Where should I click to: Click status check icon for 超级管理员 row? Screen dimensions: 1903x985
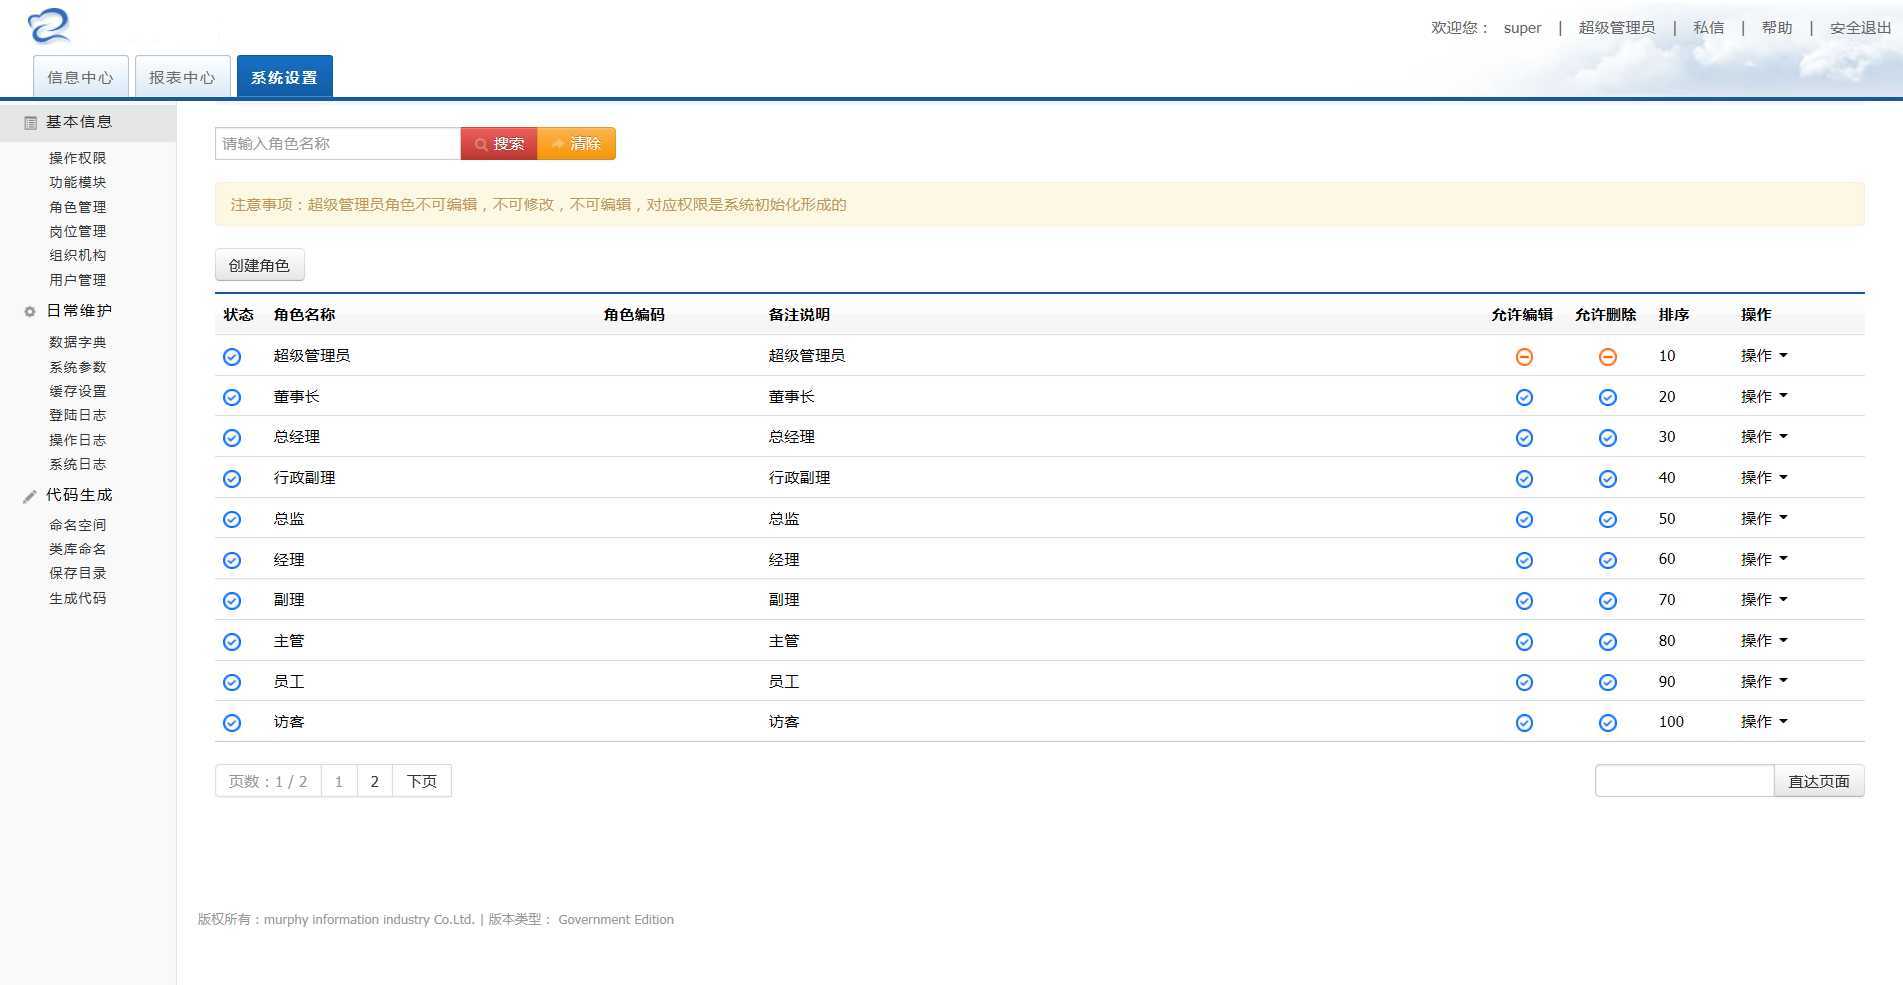click(232, 357)
